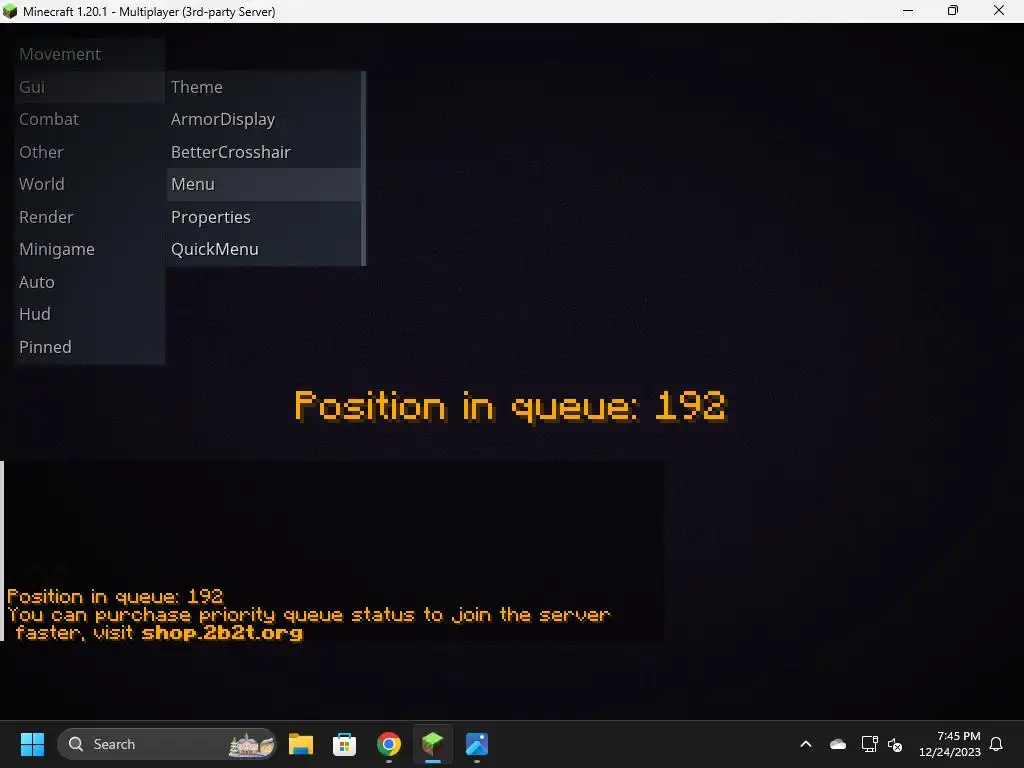Open the Other category
Viewport: 1024px width, 768px height.
89,152
